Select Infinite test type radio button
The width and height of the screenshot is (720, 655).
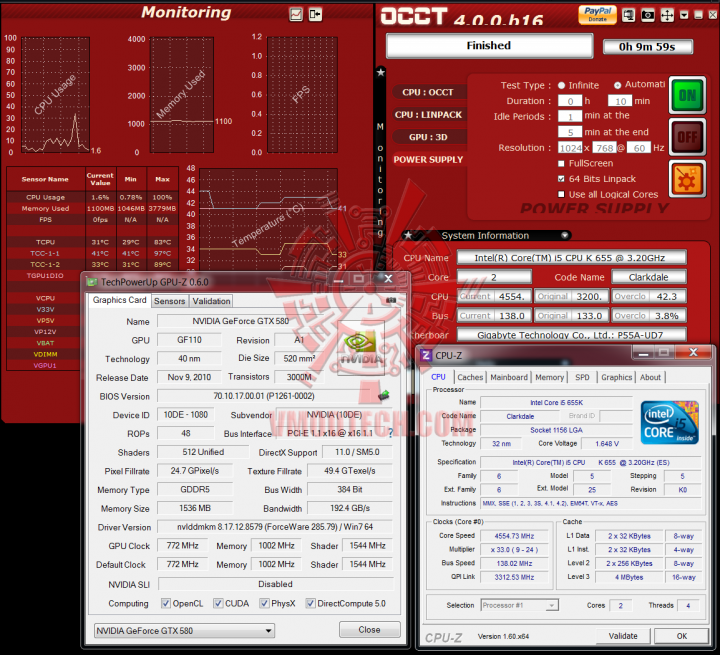[561, 85]
